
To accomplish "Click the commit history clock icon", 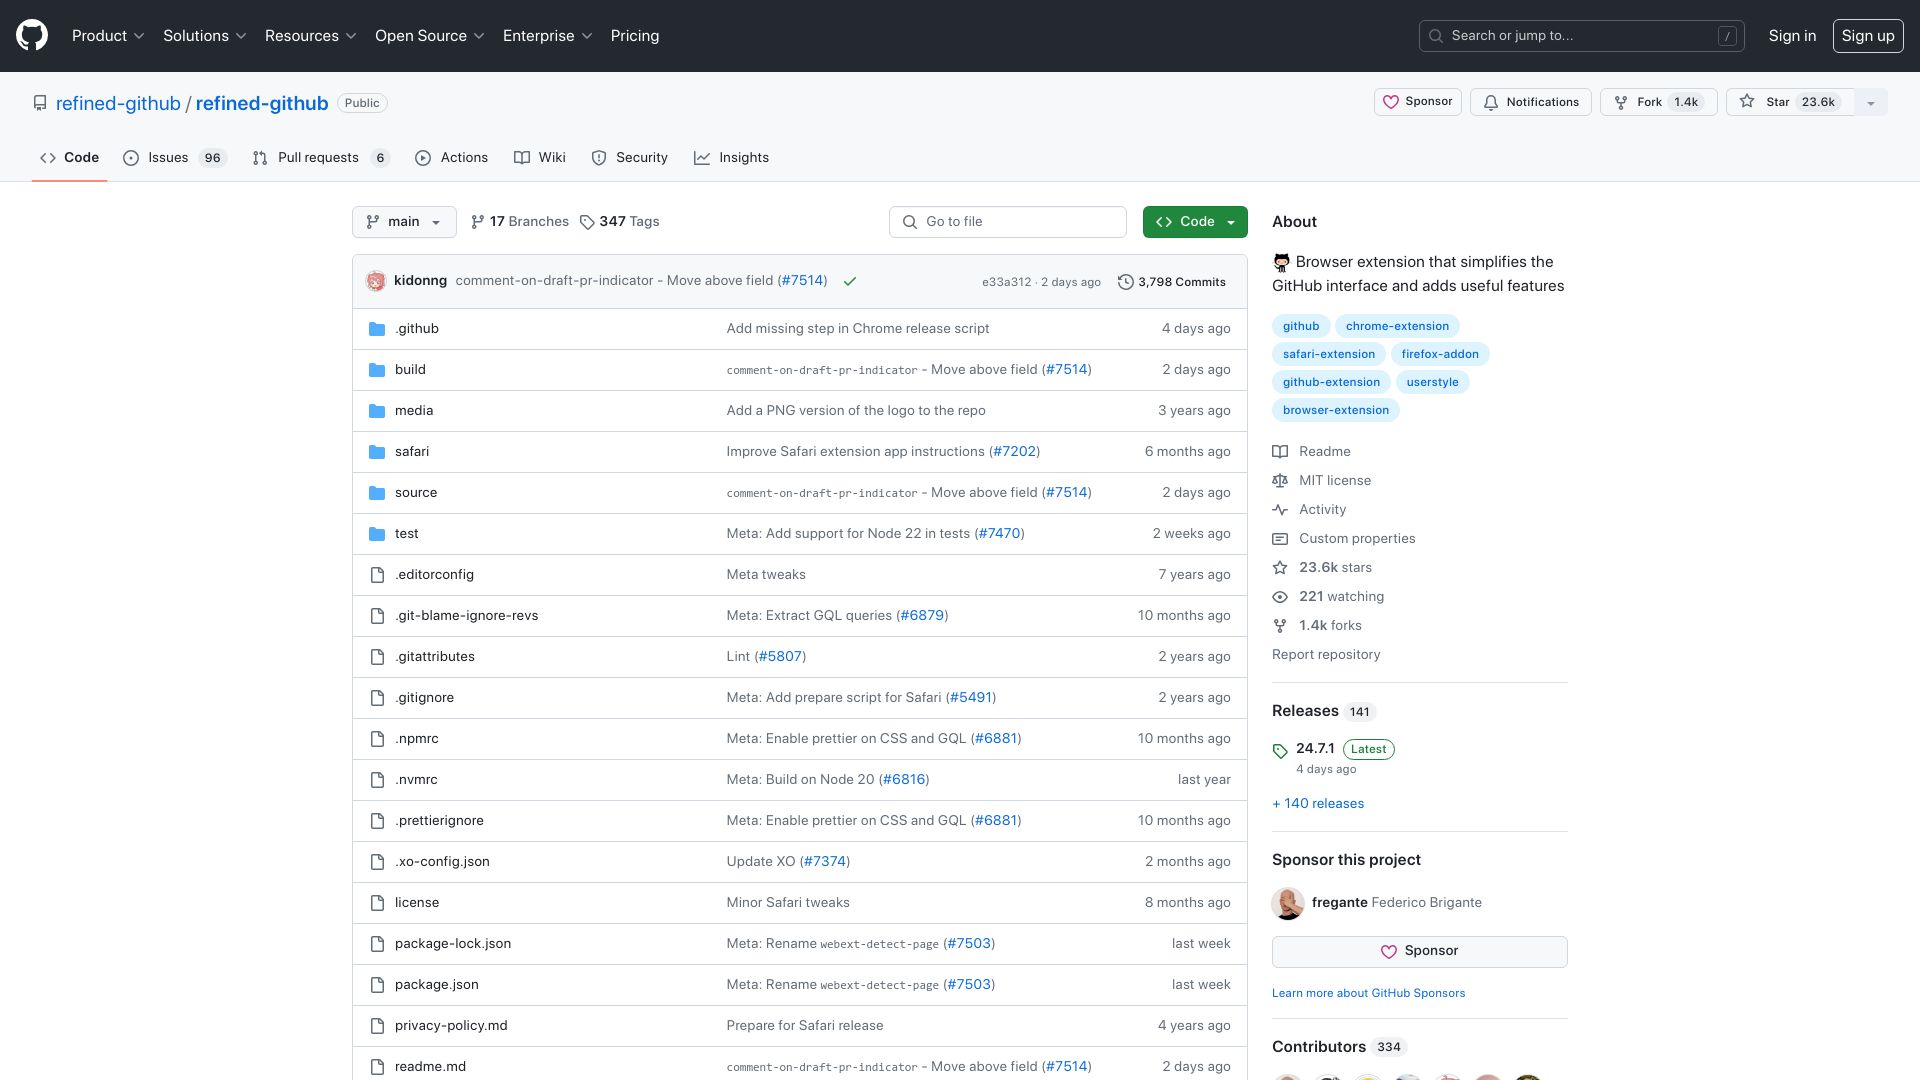I will 1125,282.
